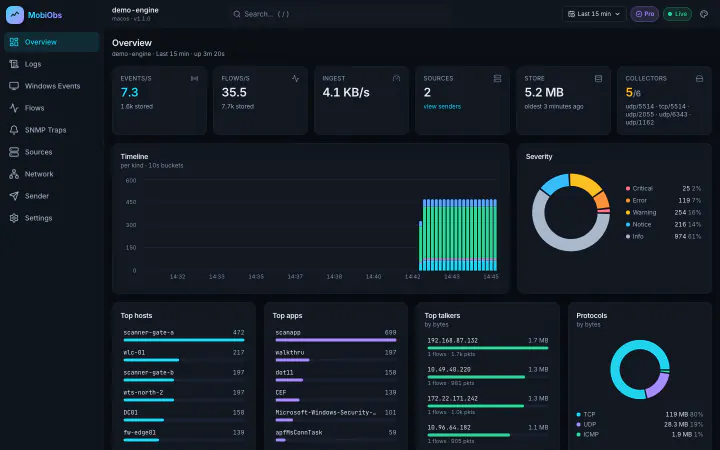
Task: Open the Overview page from sidebar
Action: pyautogui.click(x=52, y=42)
